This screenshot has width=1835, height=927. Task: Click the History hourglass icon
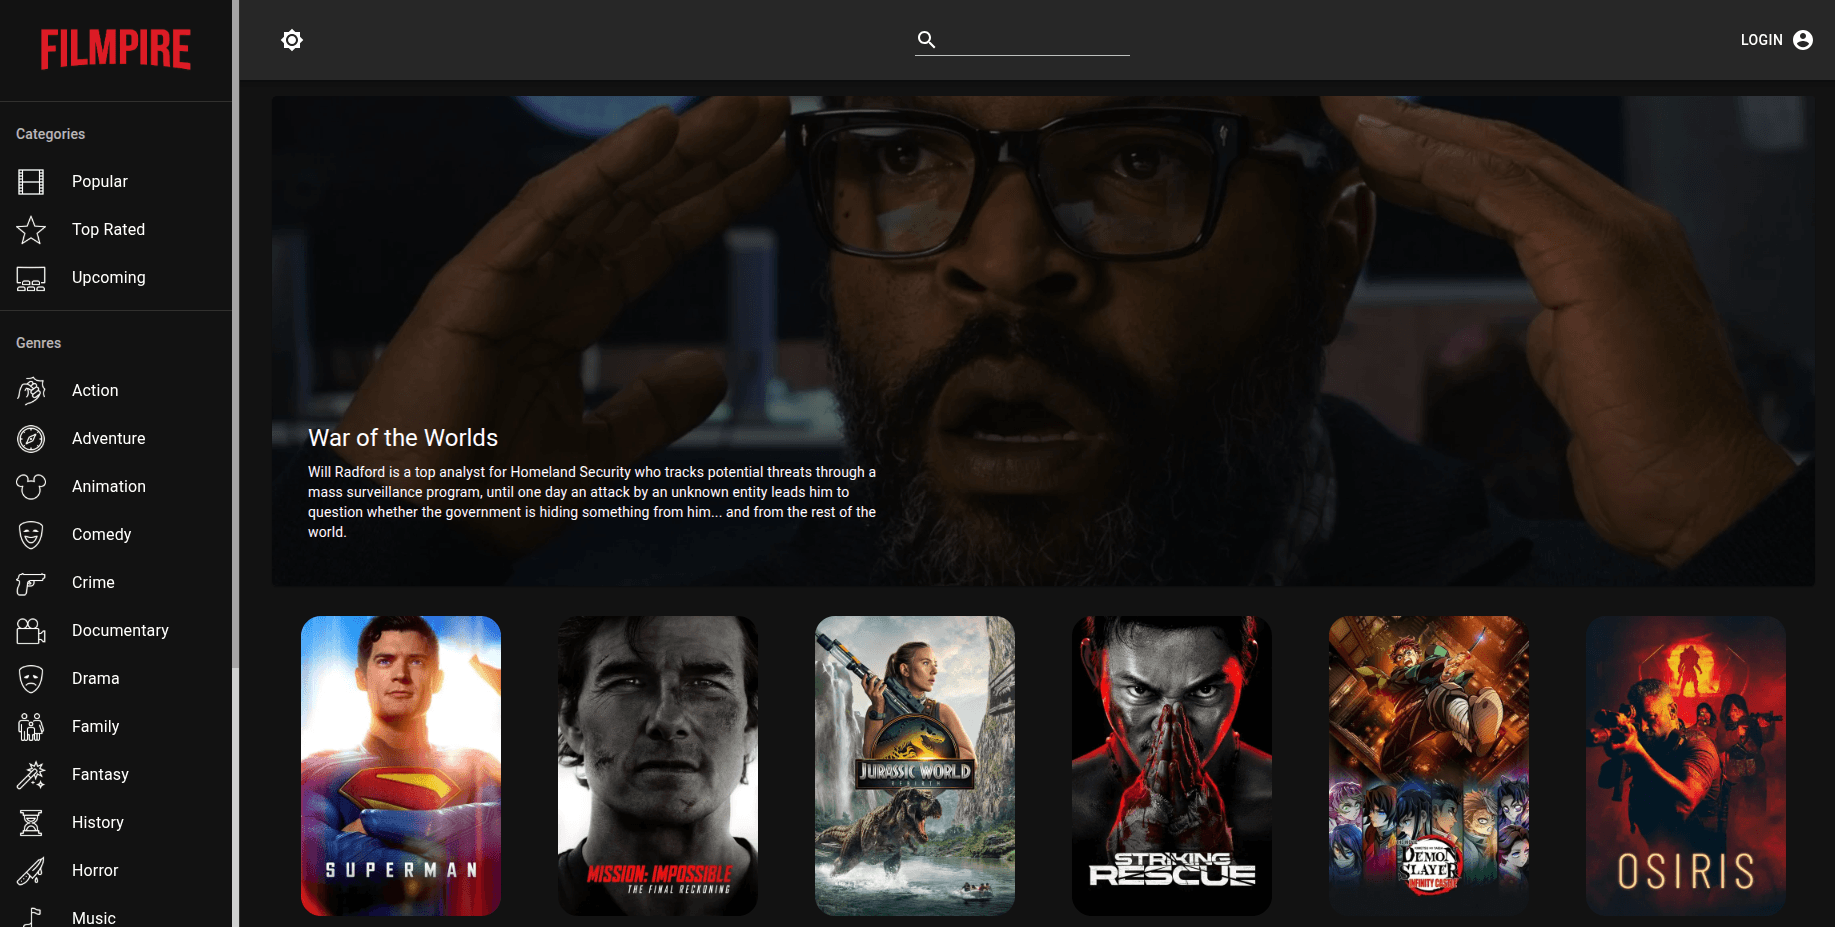click(31, 823)
